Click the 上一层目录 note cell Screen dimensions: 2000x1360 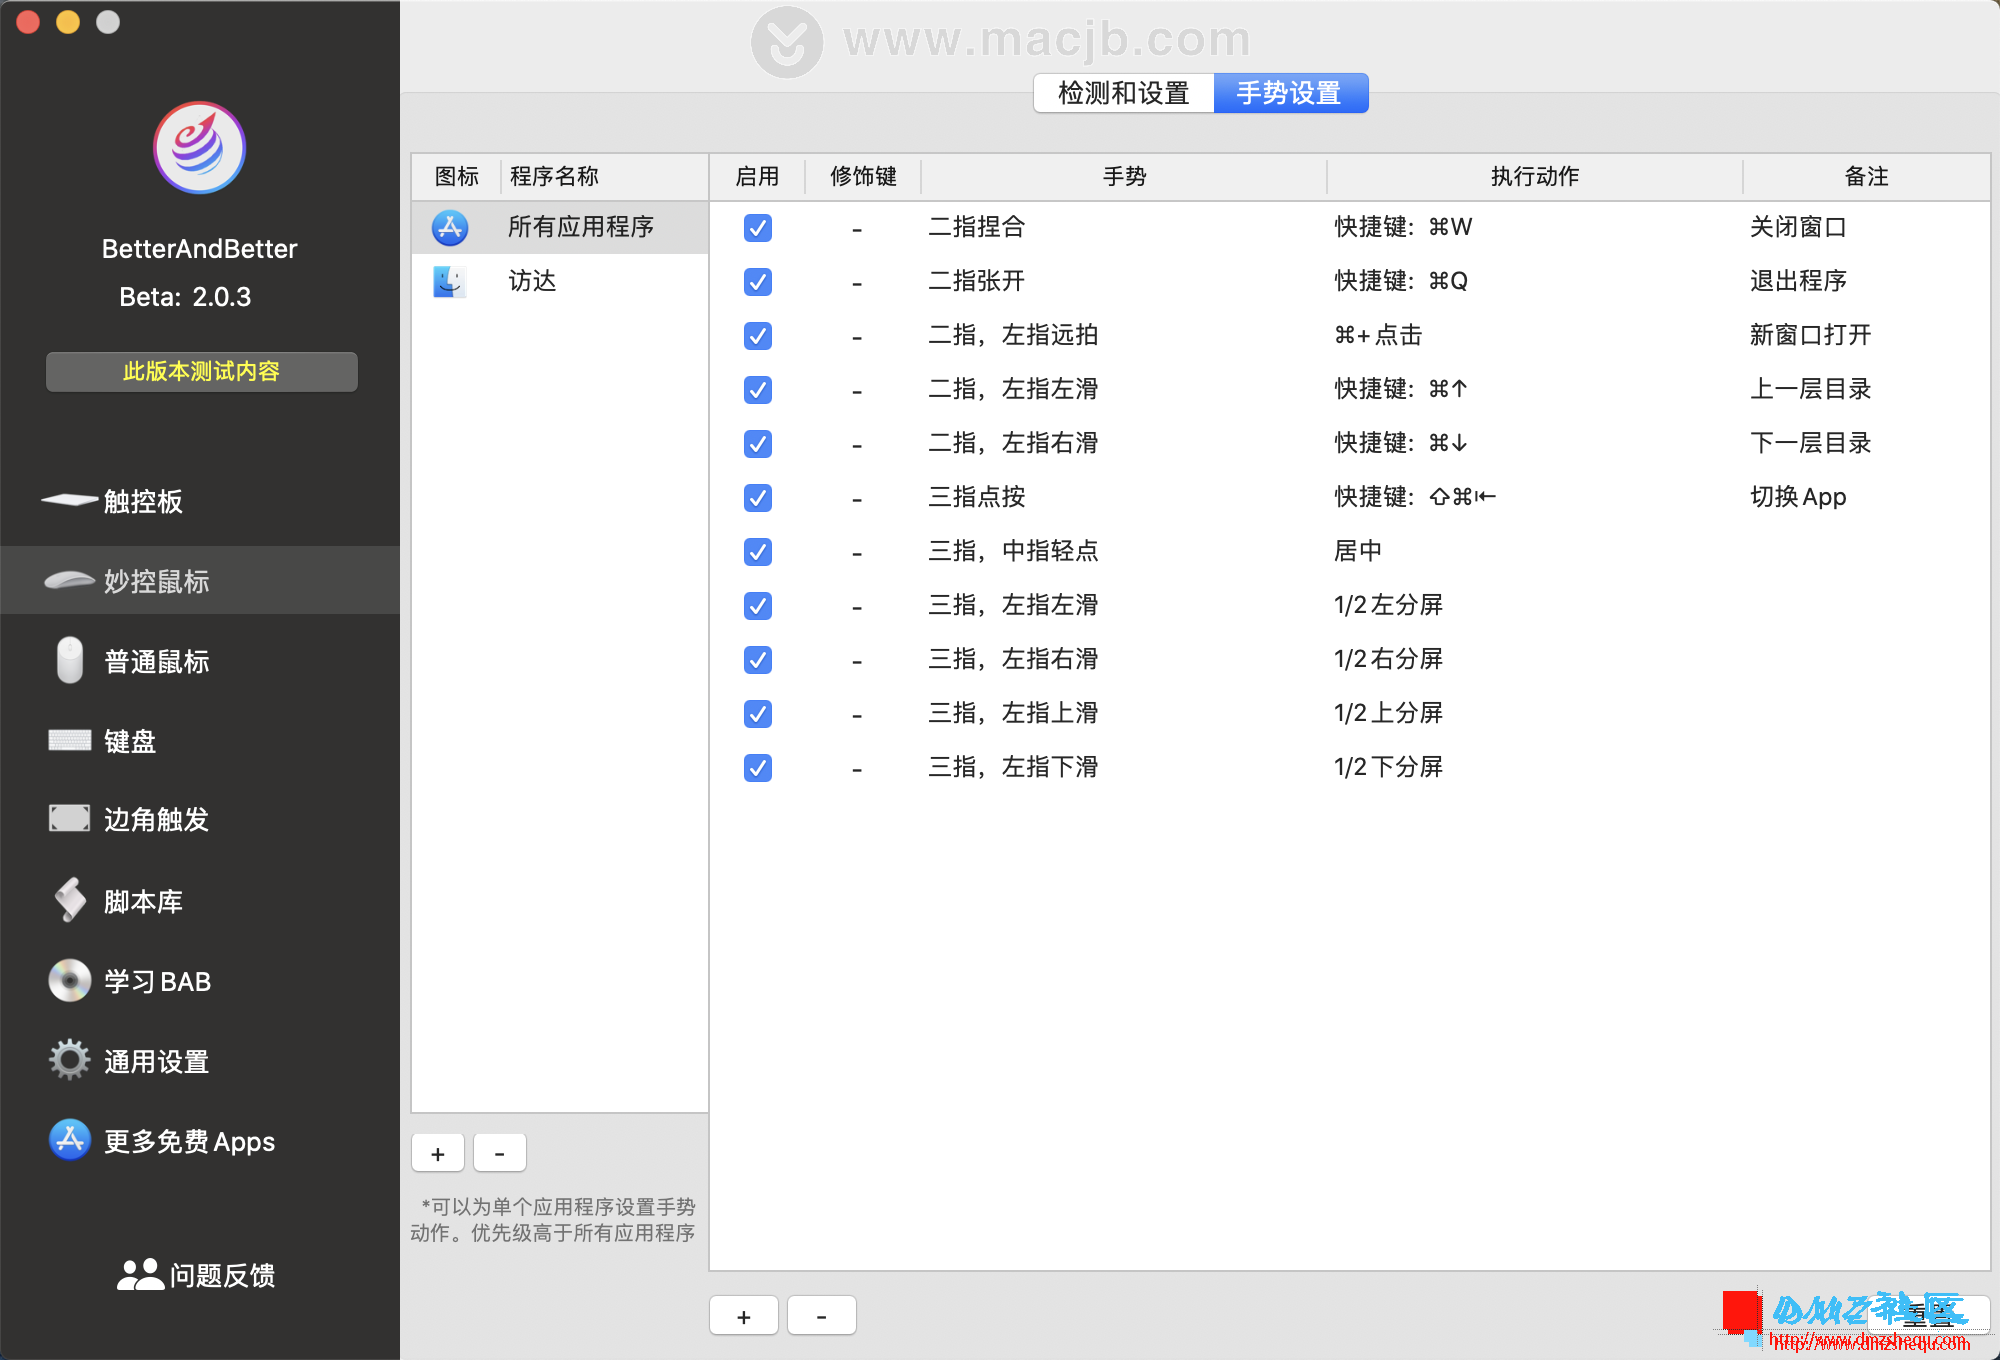coord(1810,390)
